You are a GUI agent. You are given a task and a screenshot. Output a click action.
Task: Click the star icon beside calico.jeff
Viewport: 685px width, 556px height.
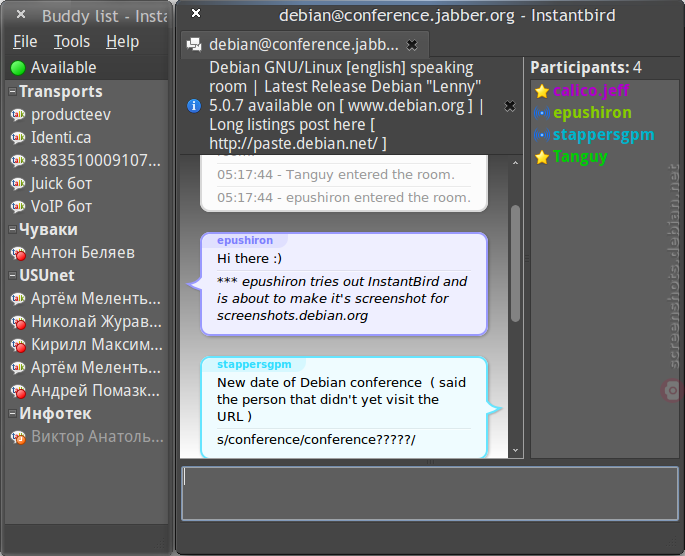542,91
